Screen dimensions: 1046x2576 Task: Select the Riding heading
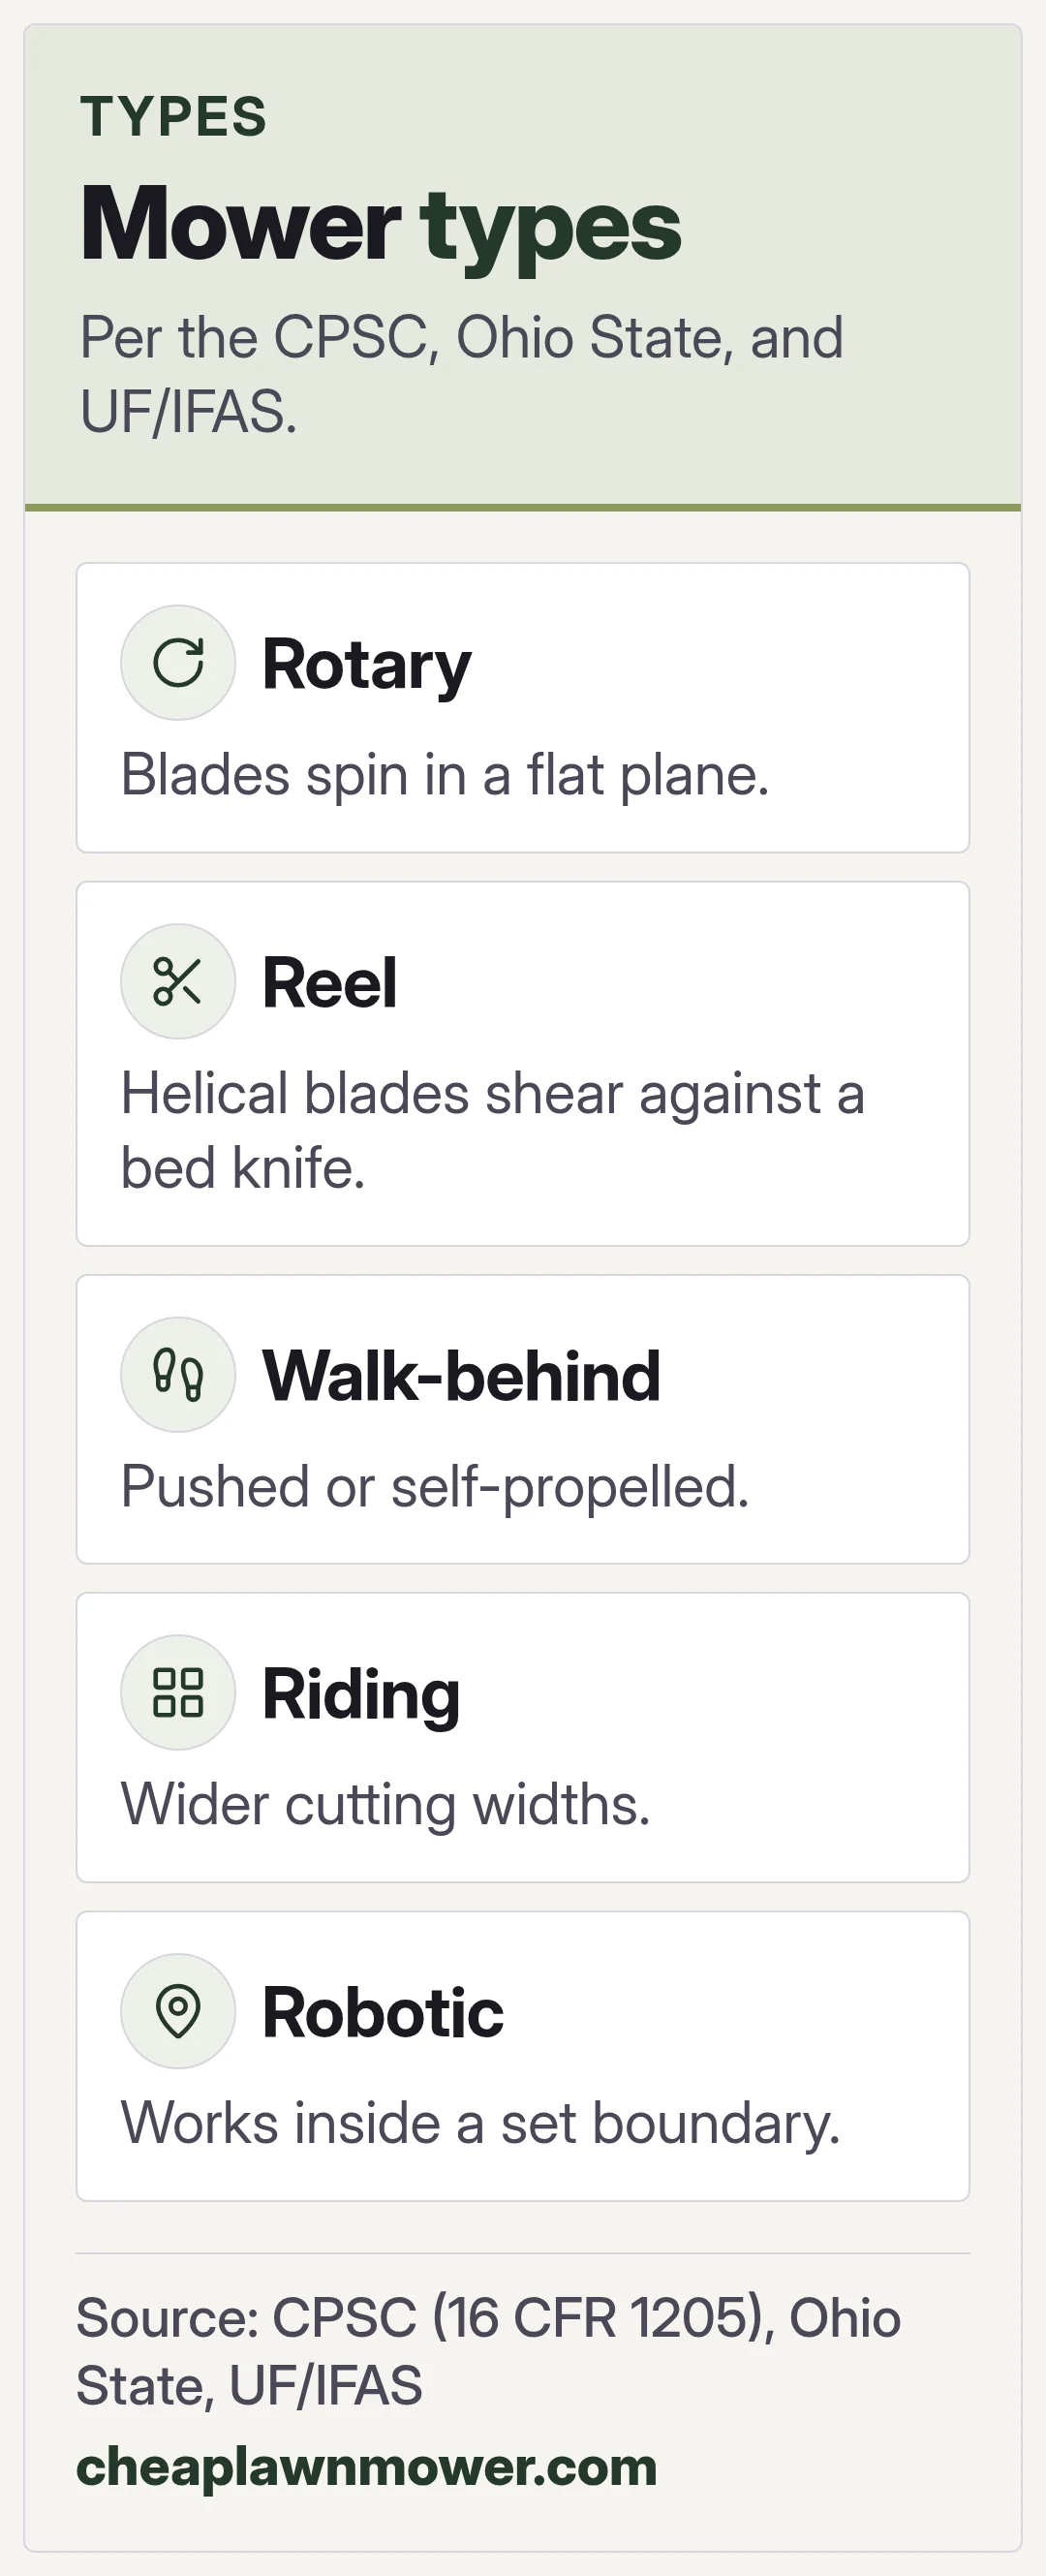click(x=361, y=1695)
